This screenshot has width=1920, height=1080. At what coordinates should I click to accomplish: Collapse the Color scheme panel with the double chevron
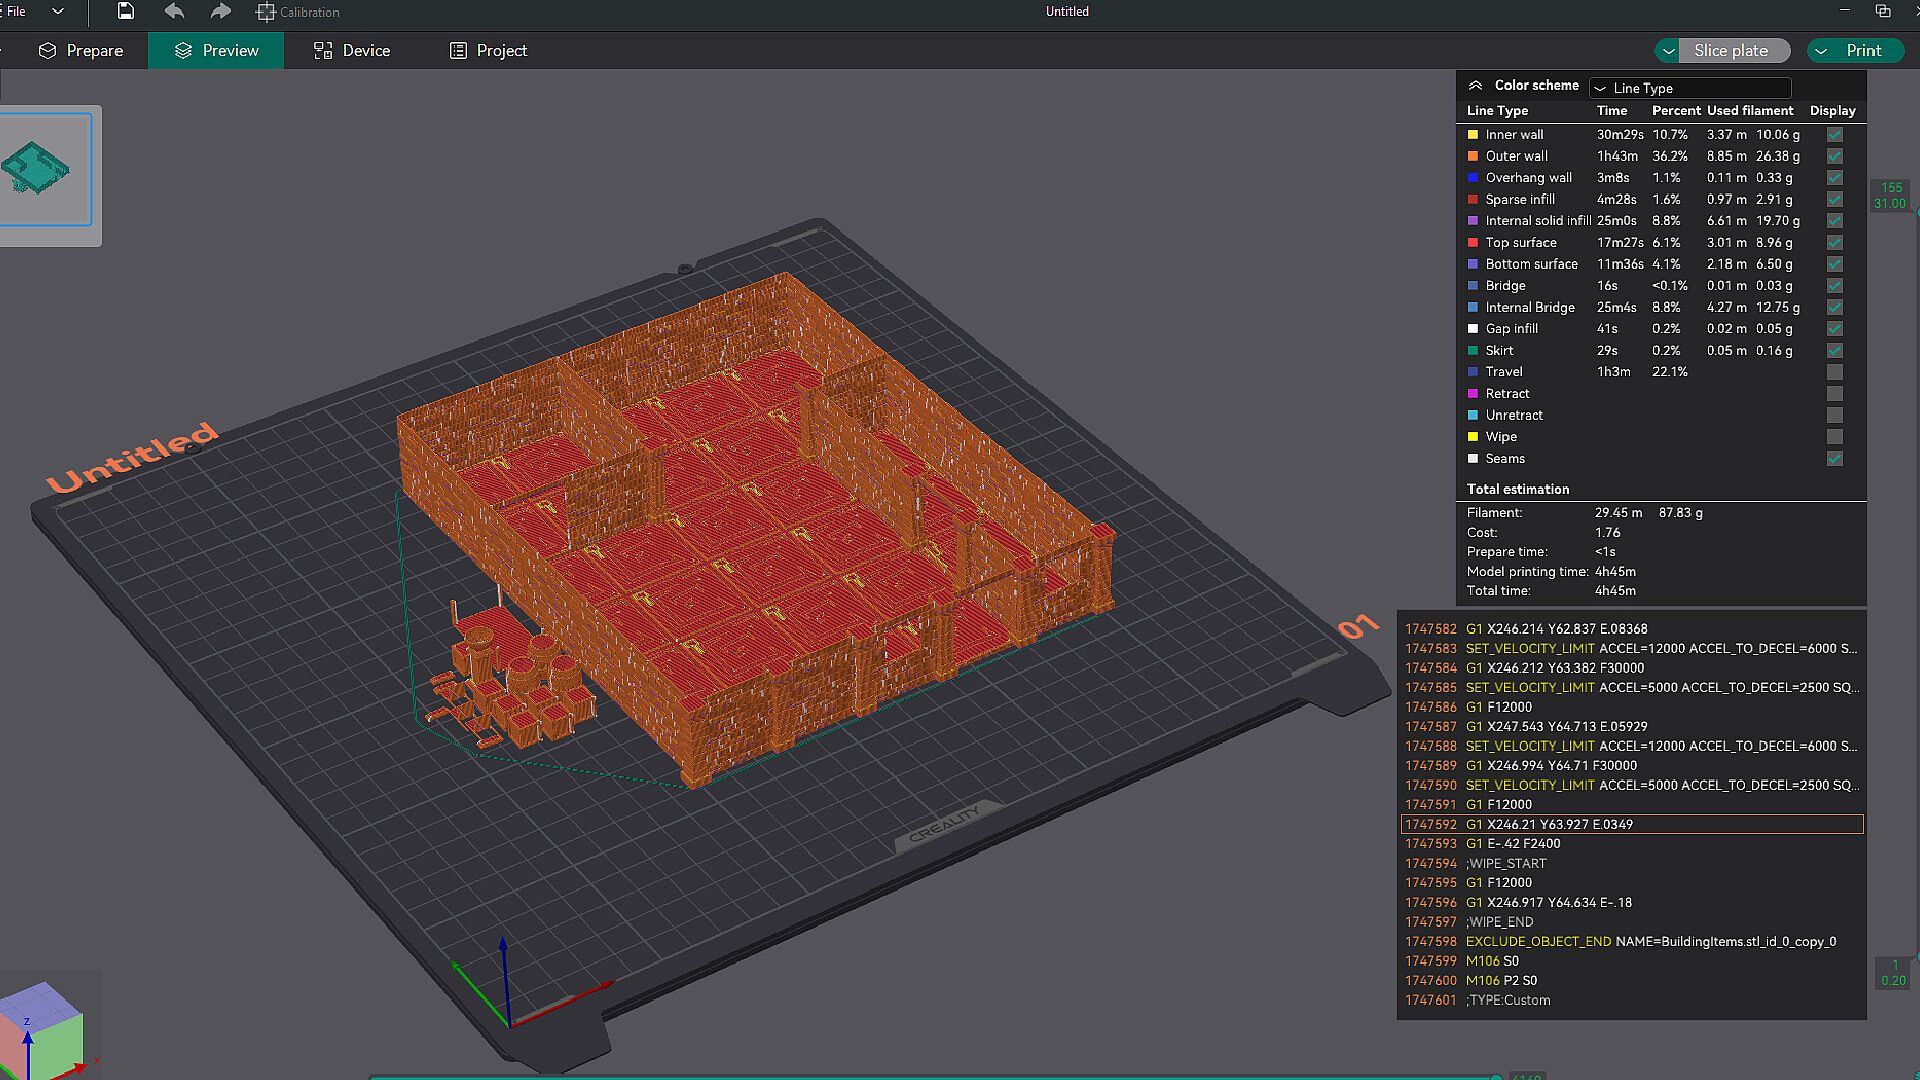click(1475, 86)
